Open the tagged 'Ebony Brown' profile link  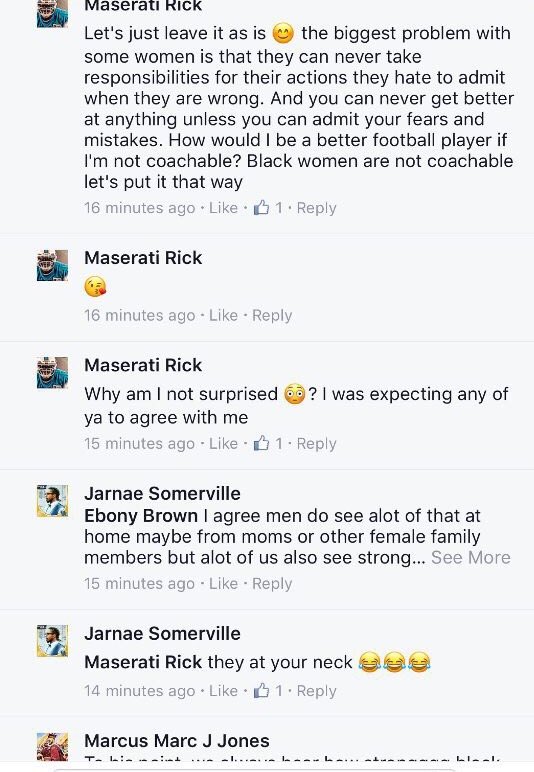[141, 515]
